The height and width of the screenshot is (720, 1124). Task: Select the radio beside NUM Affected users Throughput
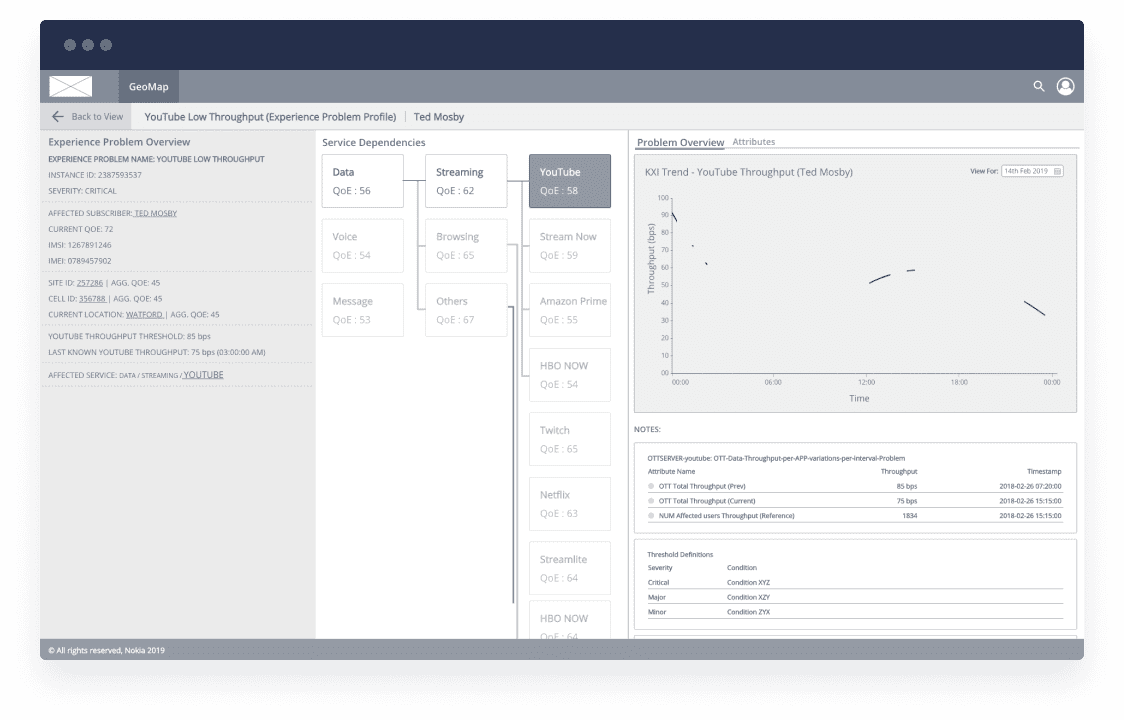coord(651,515)
